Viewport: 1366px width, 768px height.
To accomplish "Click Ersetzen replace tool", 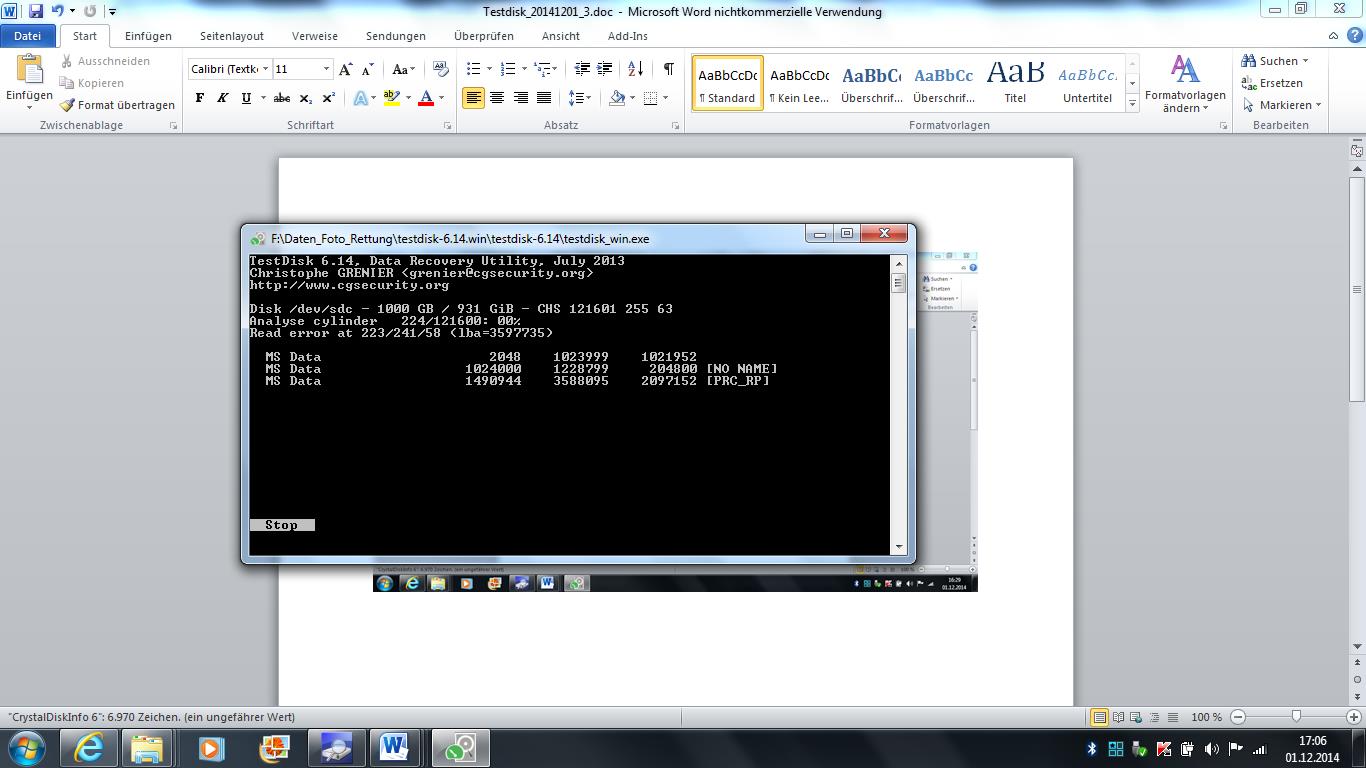I will (x=1272, y=83).
